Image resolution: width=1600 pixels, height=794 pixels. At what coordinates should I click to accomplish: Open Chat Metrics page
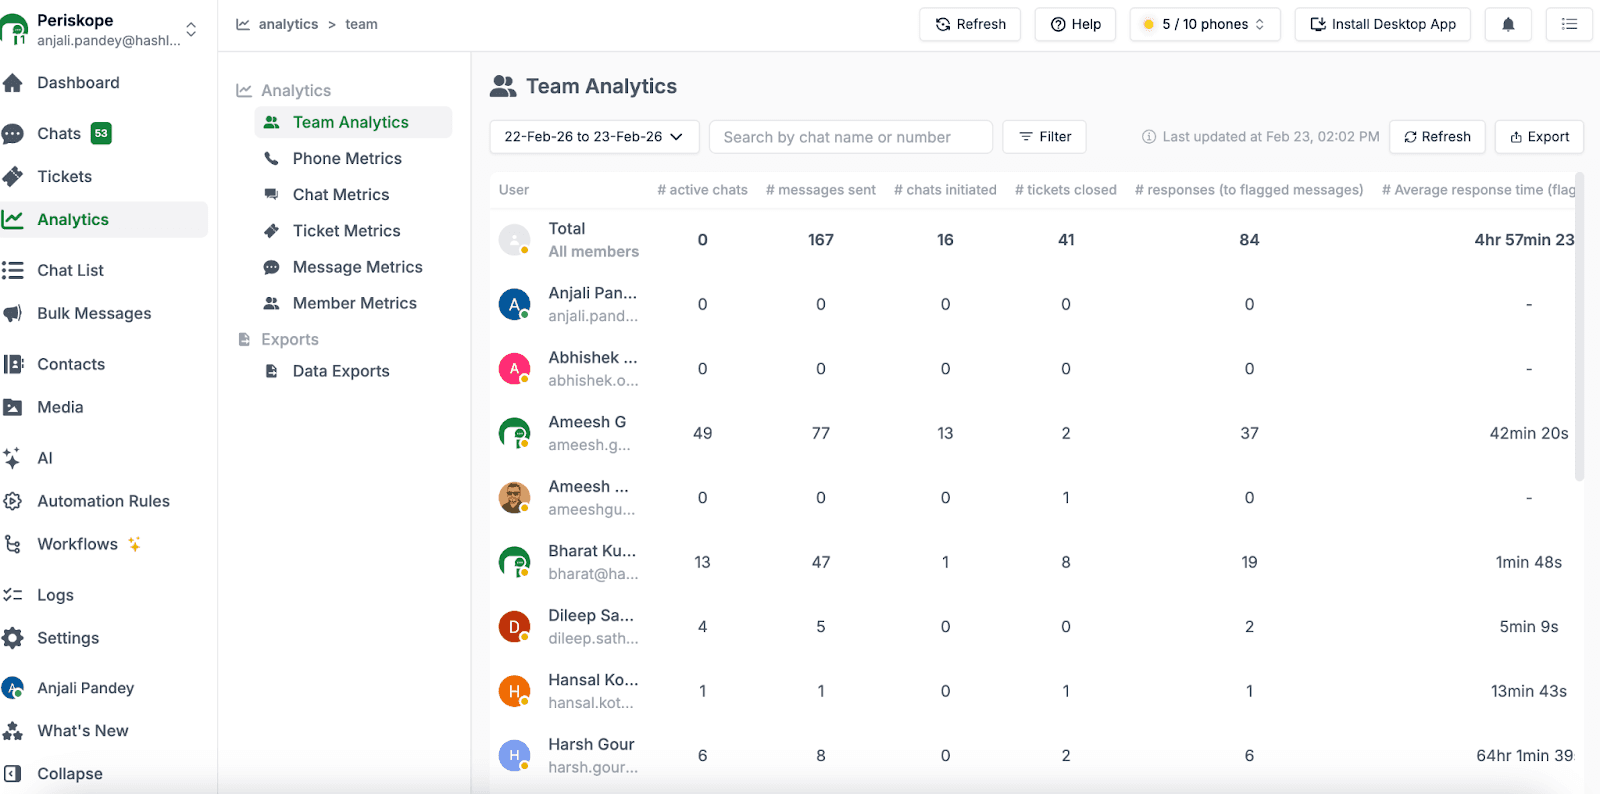coord(341,194)
